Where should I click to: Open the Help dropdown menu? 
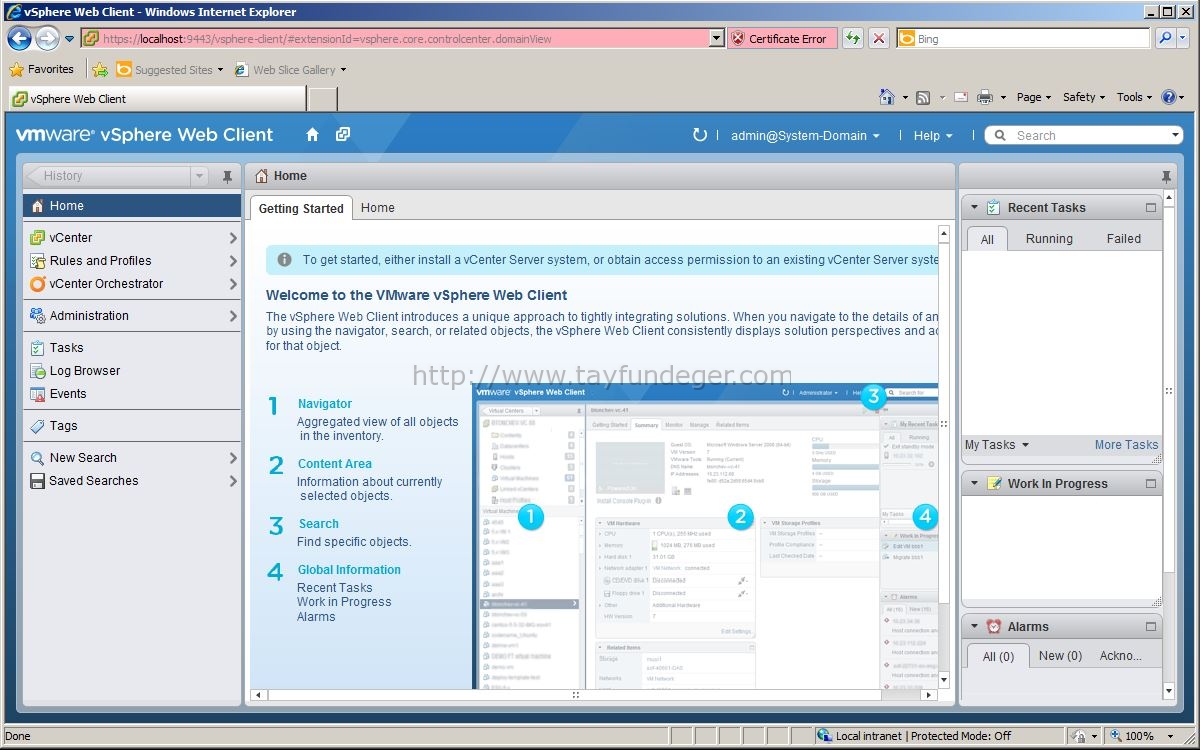point(933,136)
